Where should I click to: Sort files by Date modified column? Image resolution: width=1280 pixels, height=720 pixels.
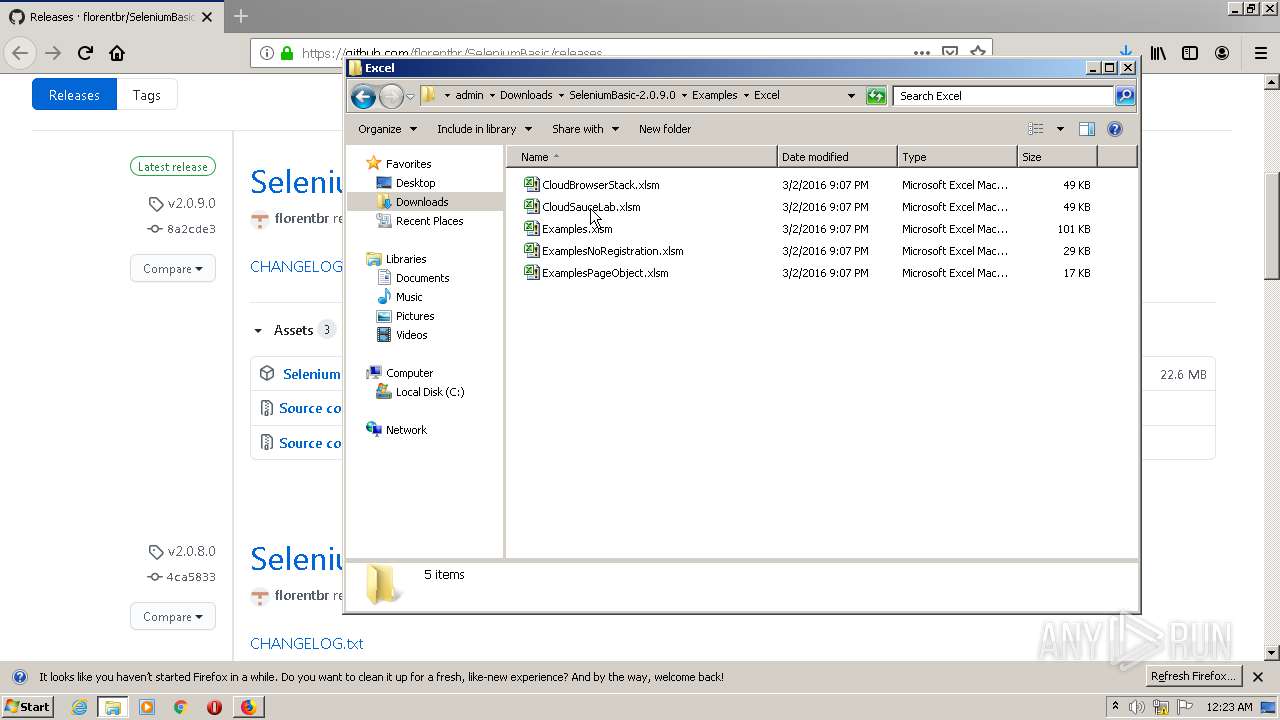pos(837,157)
